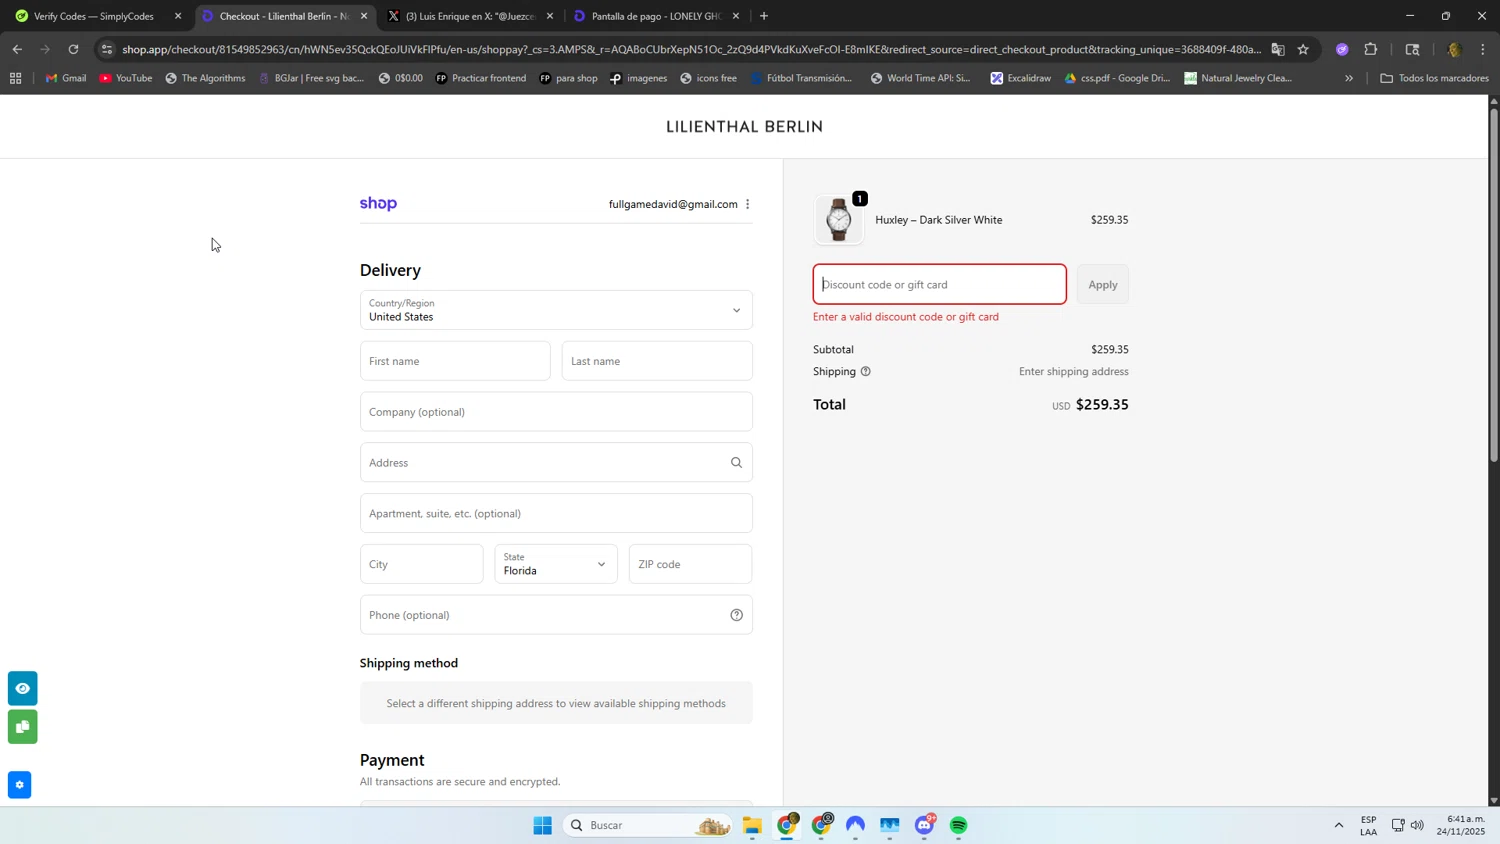The height and width of the screenshot is (844, 1500).
Task: Open YouTube bookmark
Action: point(125,78)
